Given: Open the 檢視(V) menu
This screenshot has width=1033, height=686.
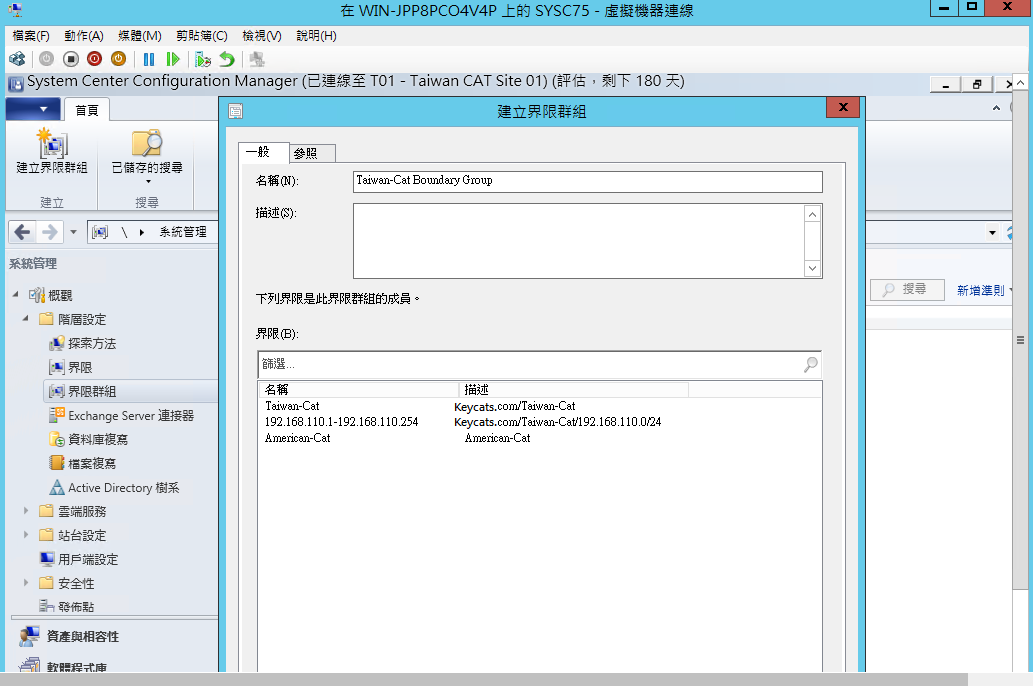Looking at the screenshot, I should (262, 36).
